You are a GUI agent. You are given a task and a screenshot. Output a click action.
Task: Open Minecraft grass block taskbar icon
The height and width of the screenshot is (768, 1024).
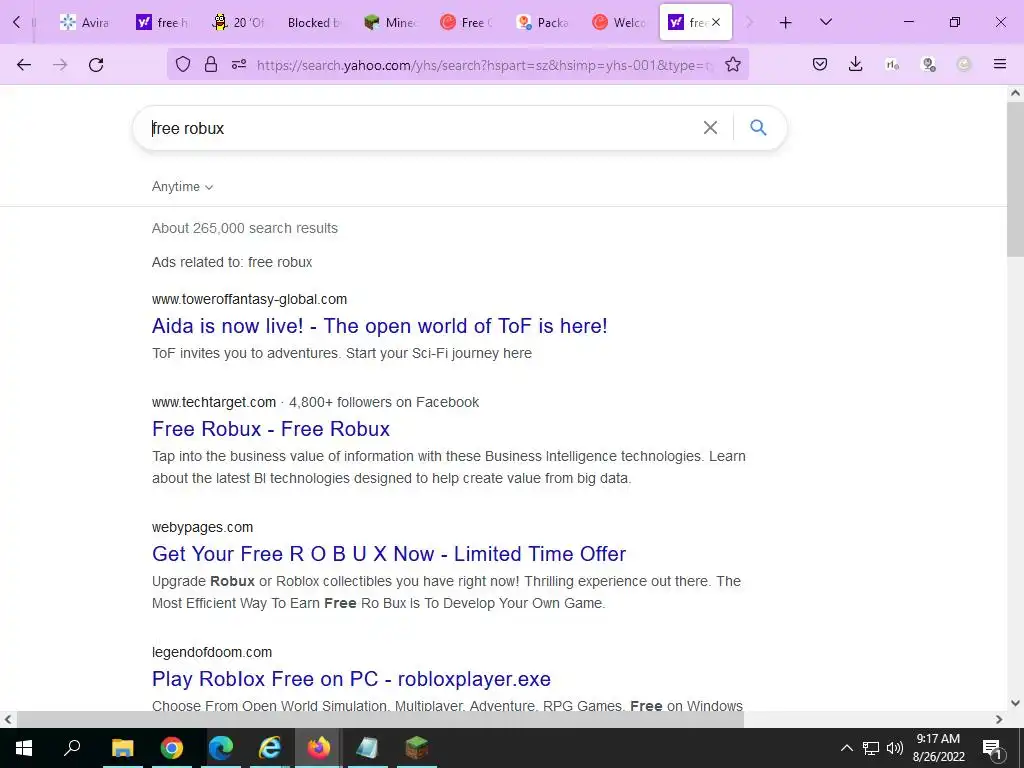(x=416, y=748)
